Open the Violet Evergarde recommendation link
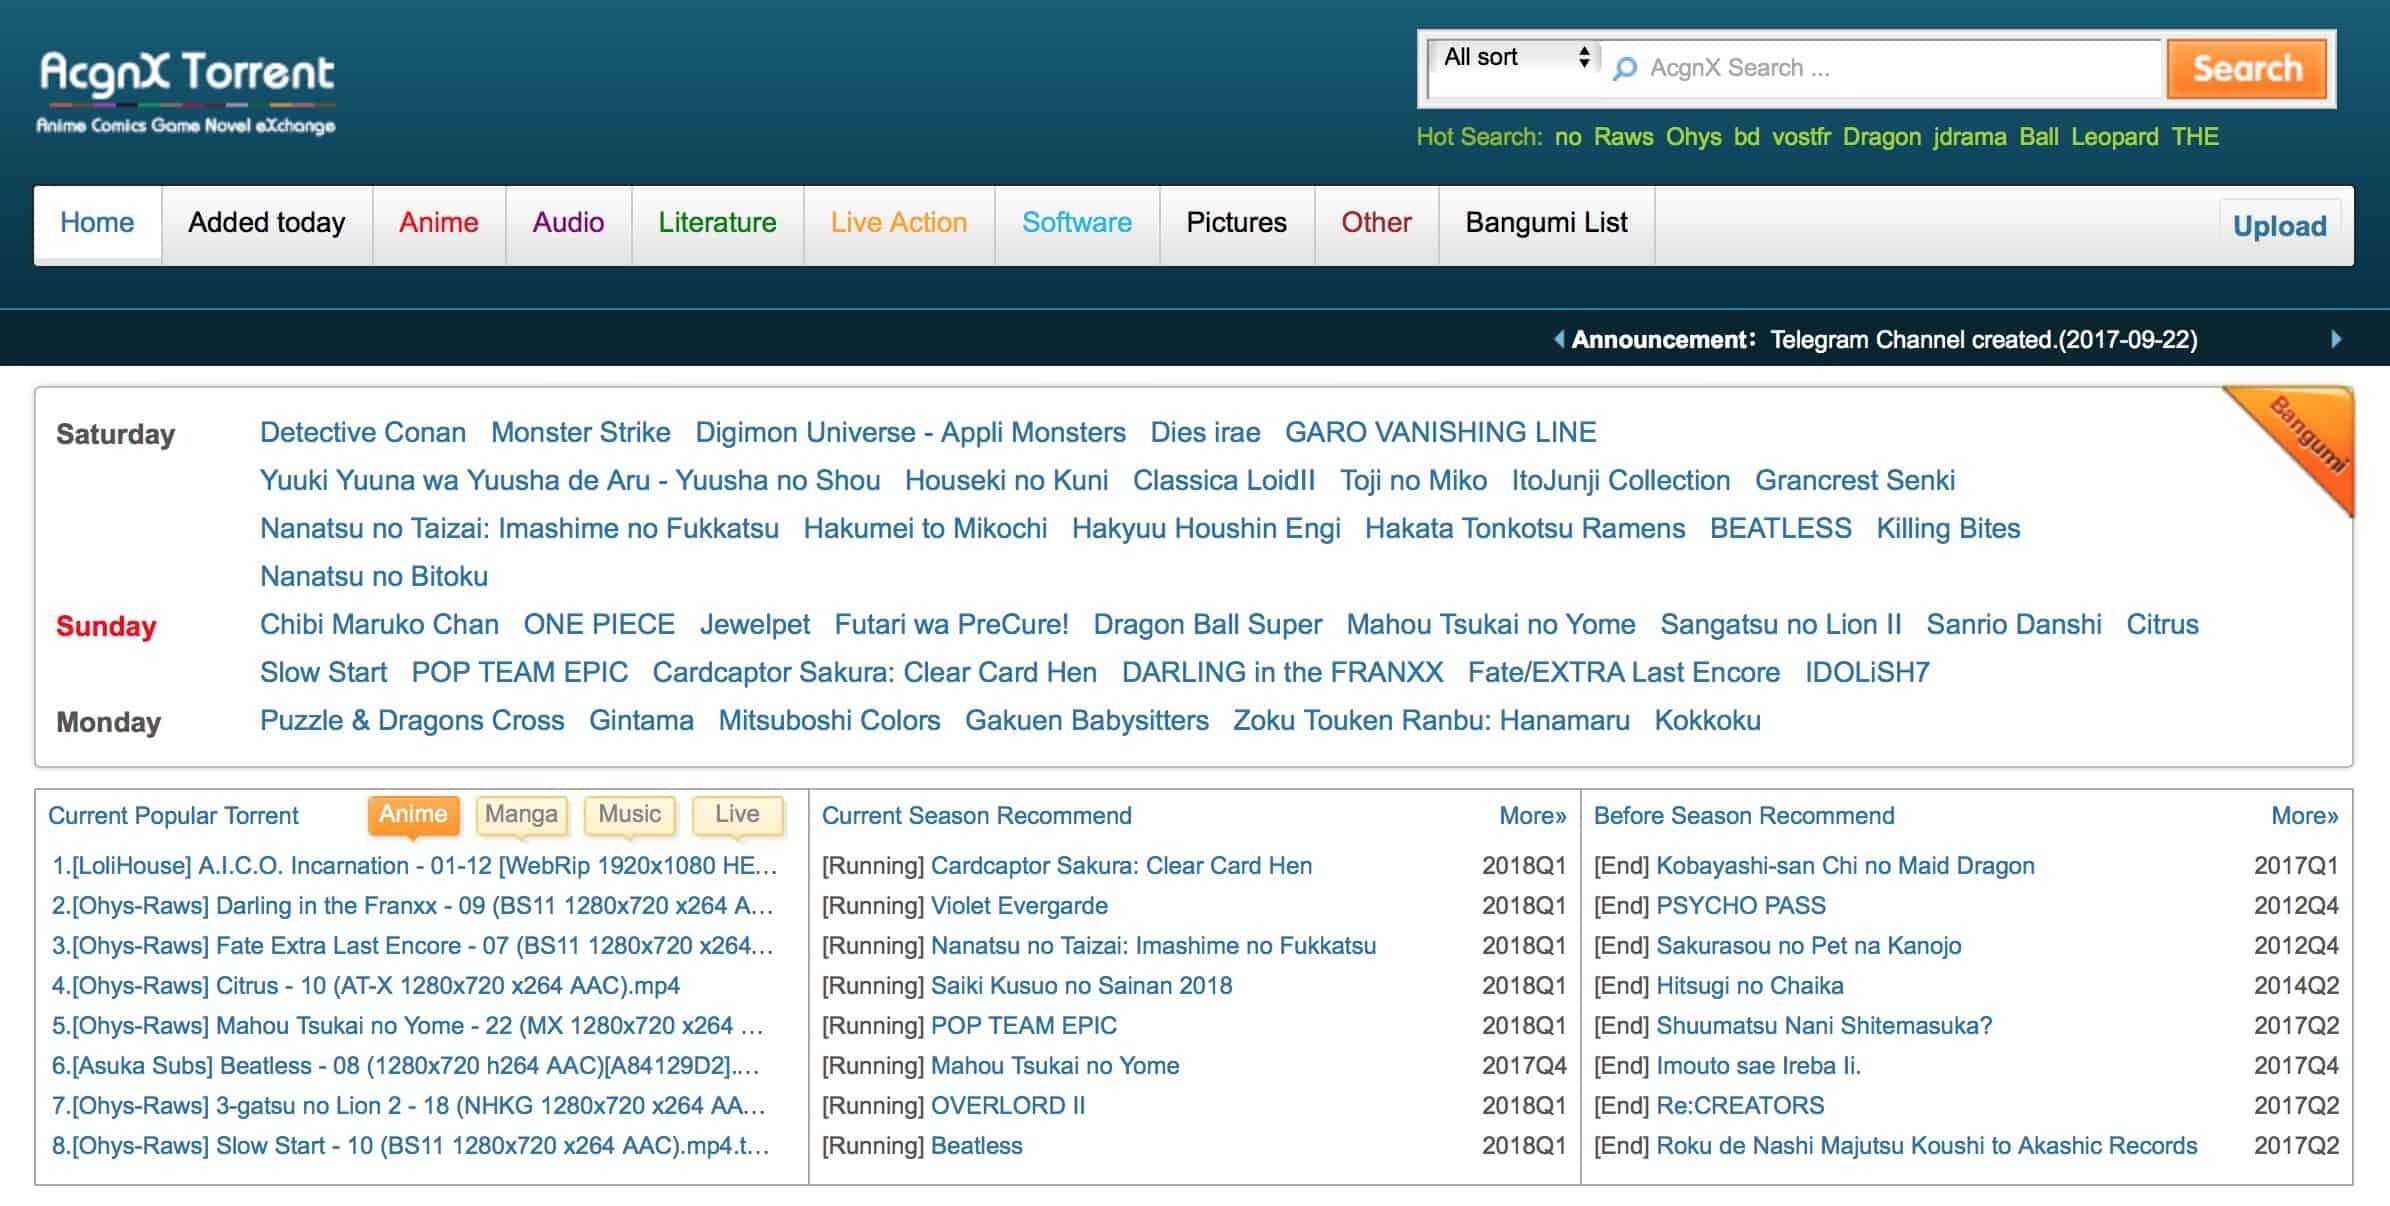Screen dimensions: 2390x1206 [1018, 906]
